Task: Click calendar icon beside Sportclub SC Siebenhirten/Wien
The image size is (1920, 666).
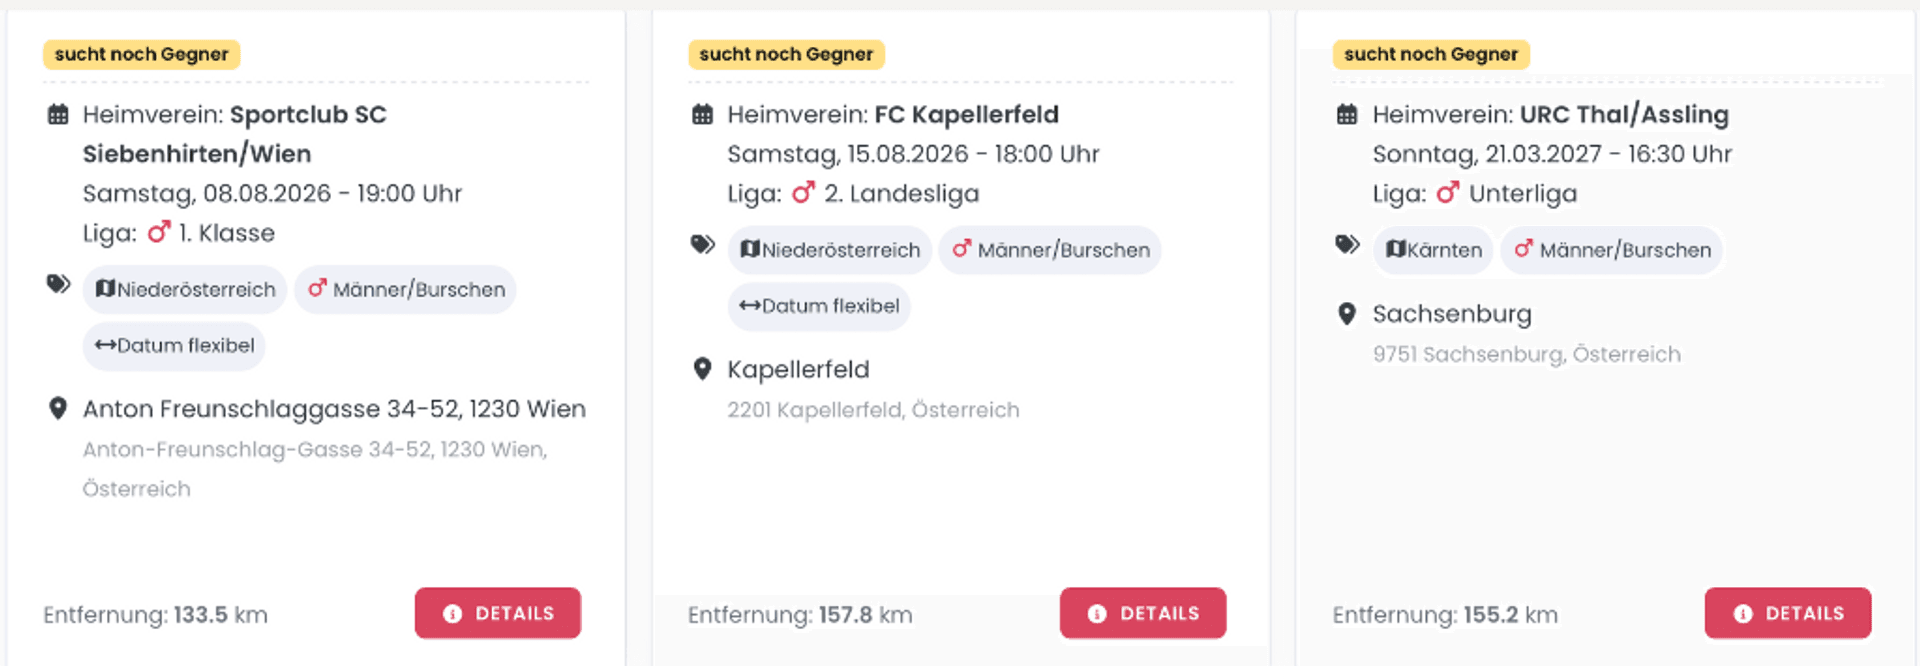Action: (x=58, y=115)
